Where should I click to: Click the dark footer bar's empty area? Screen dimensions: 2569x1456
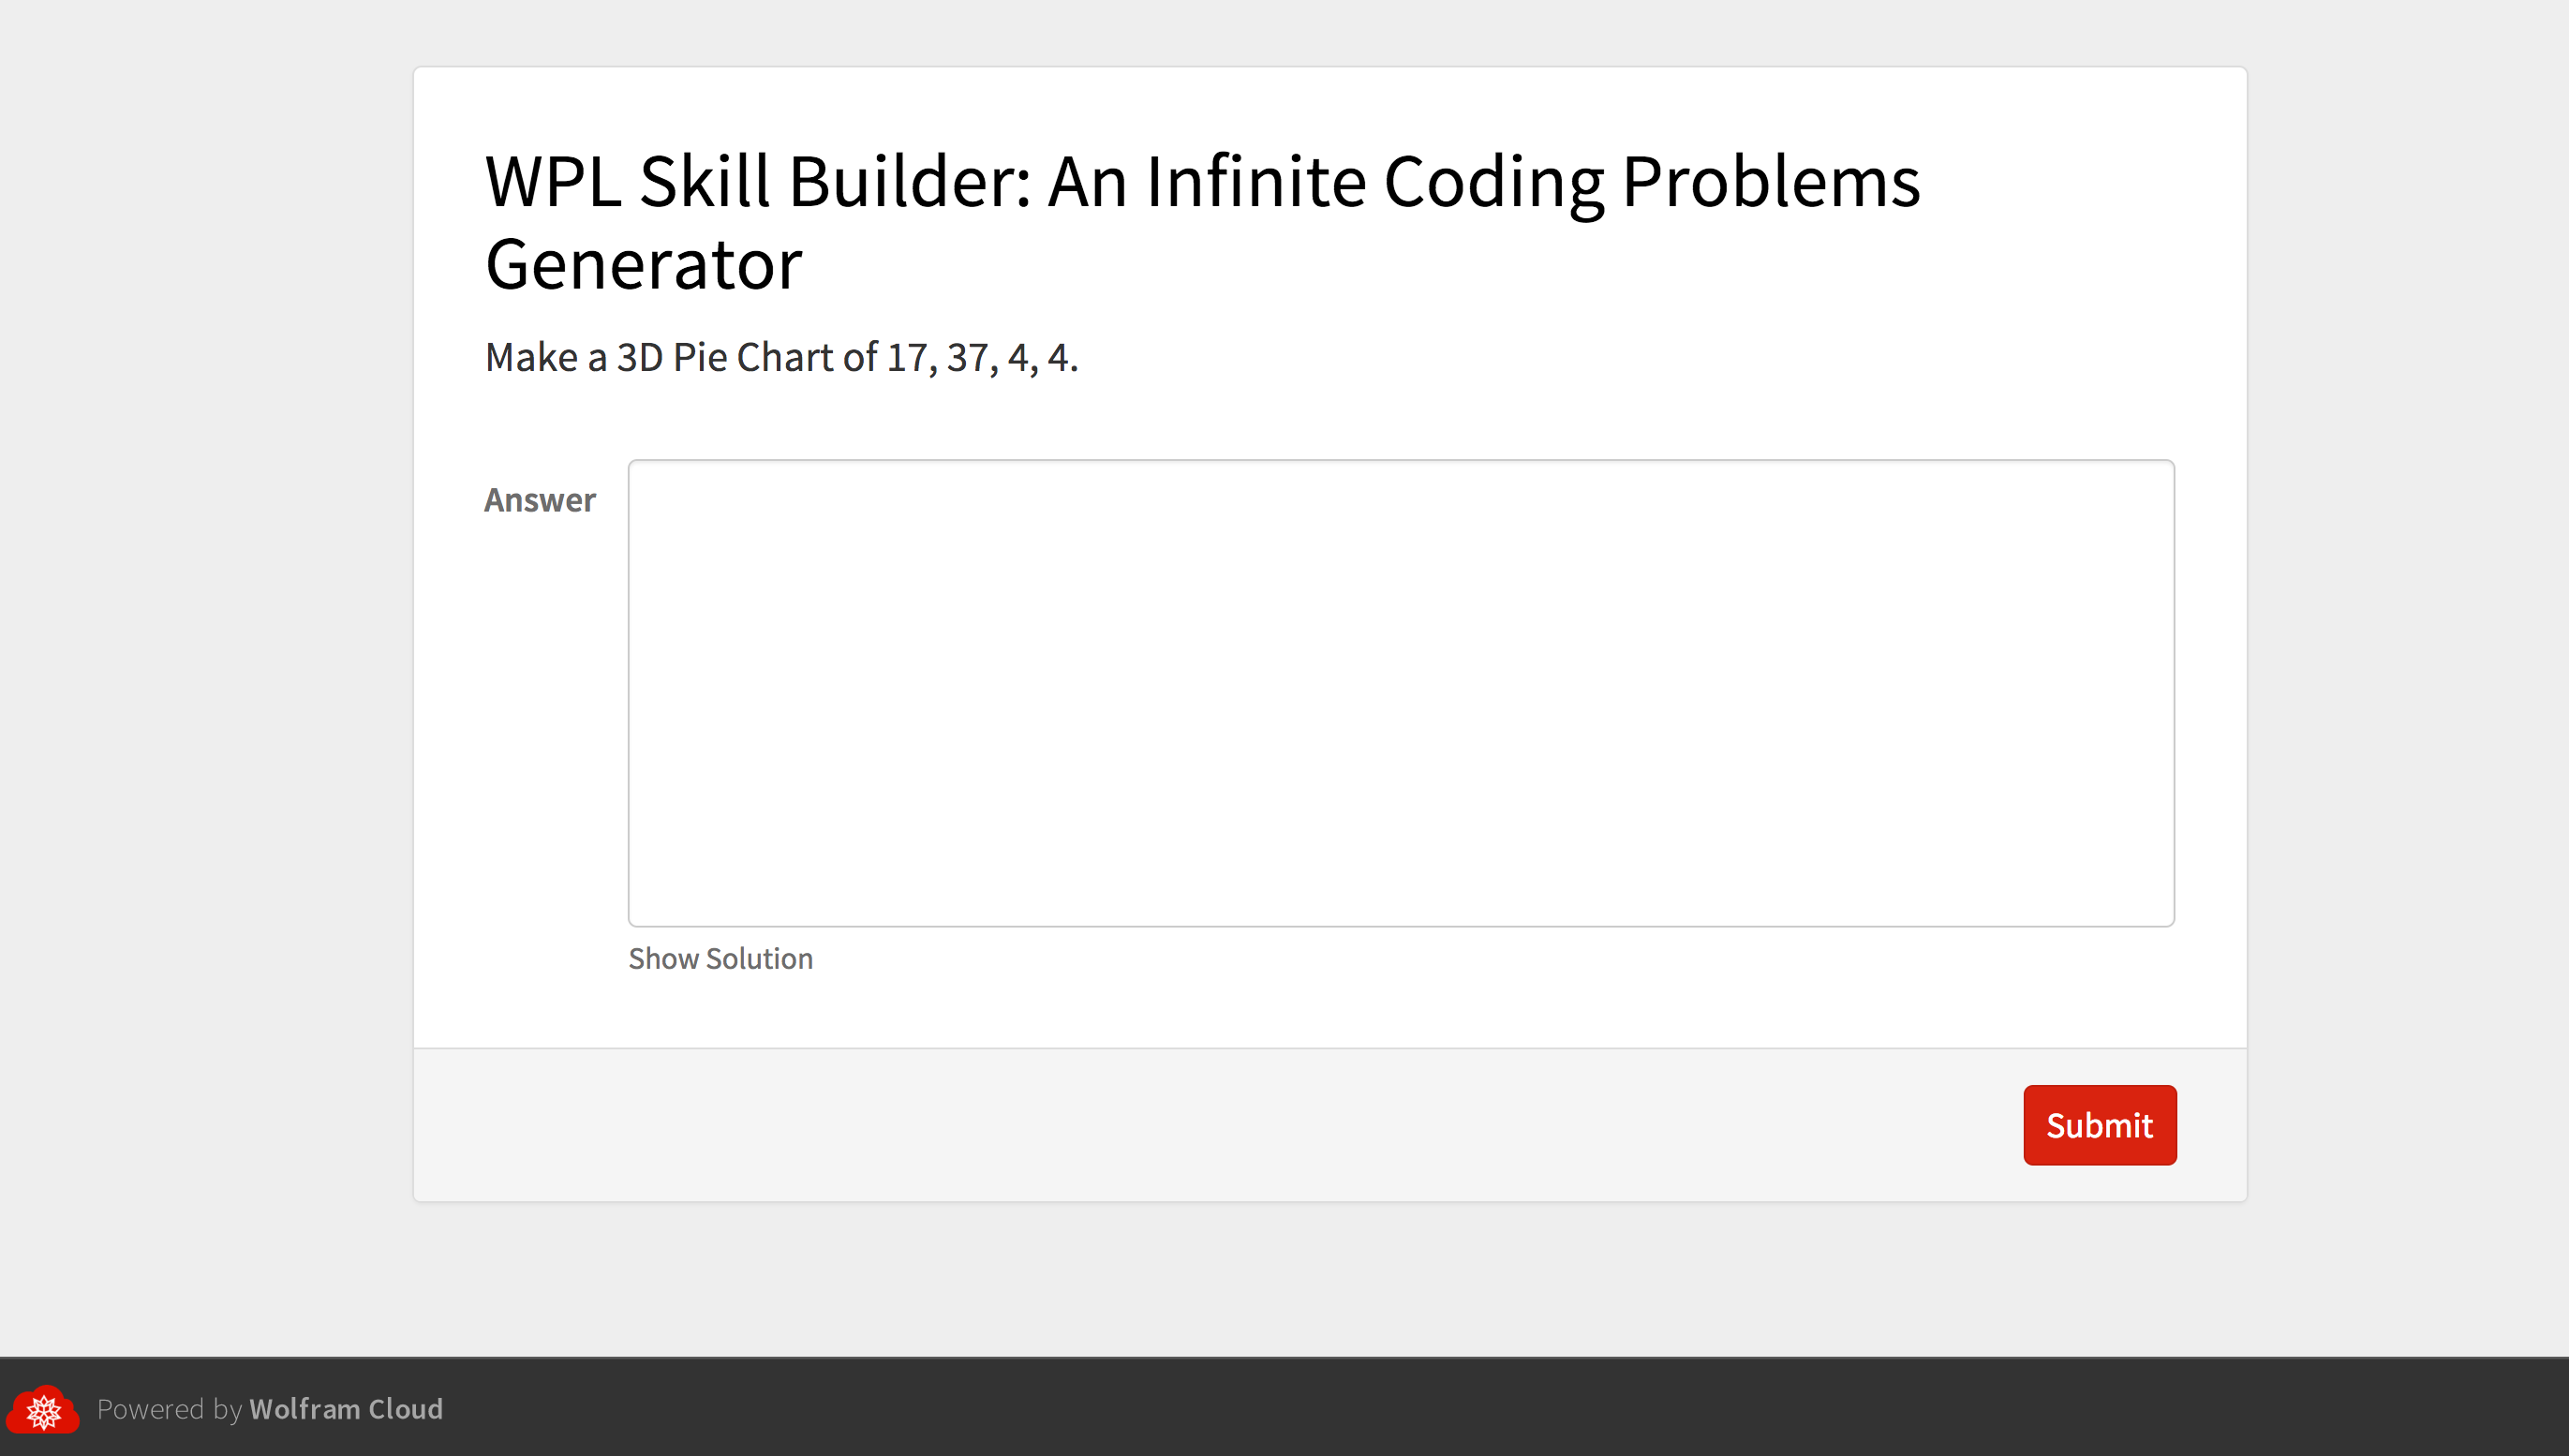1500,1408
